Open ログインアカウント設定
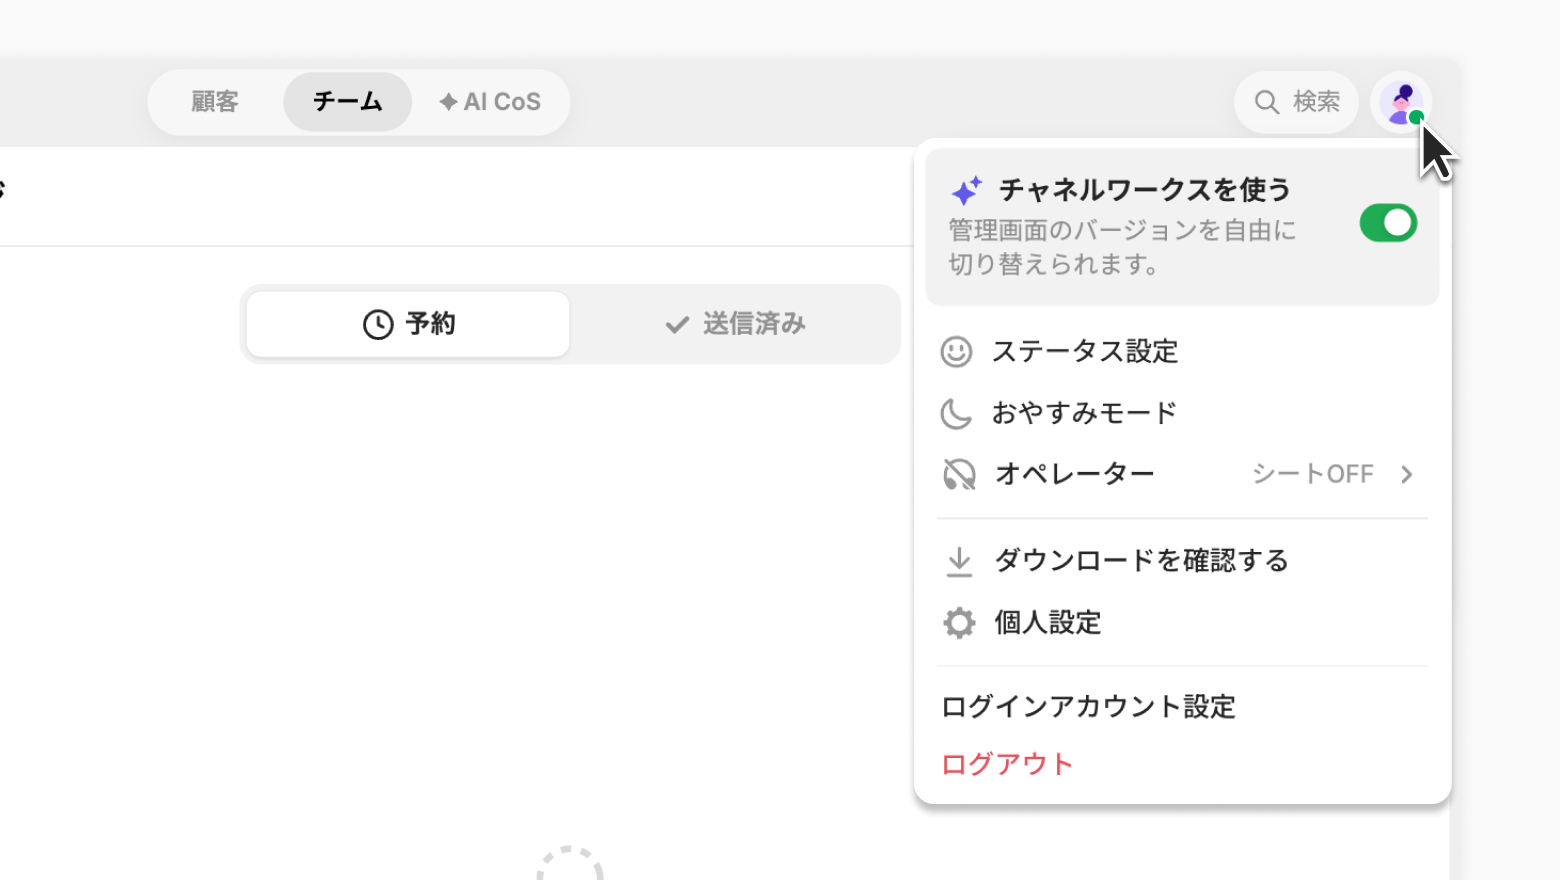 (x=1089, y=707)
